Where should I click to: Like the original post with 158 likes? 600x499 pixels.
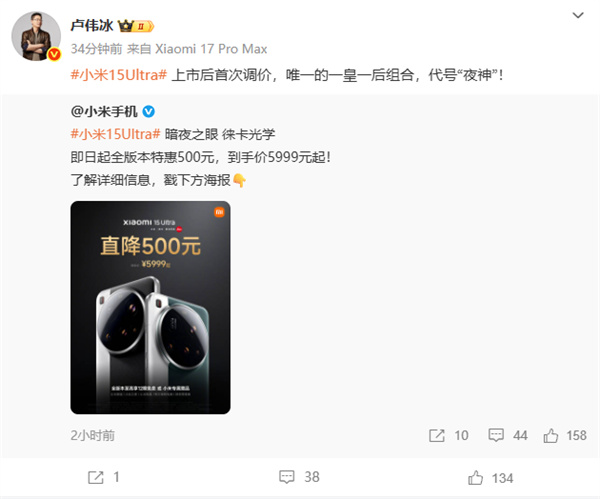[x=565, y=435]
